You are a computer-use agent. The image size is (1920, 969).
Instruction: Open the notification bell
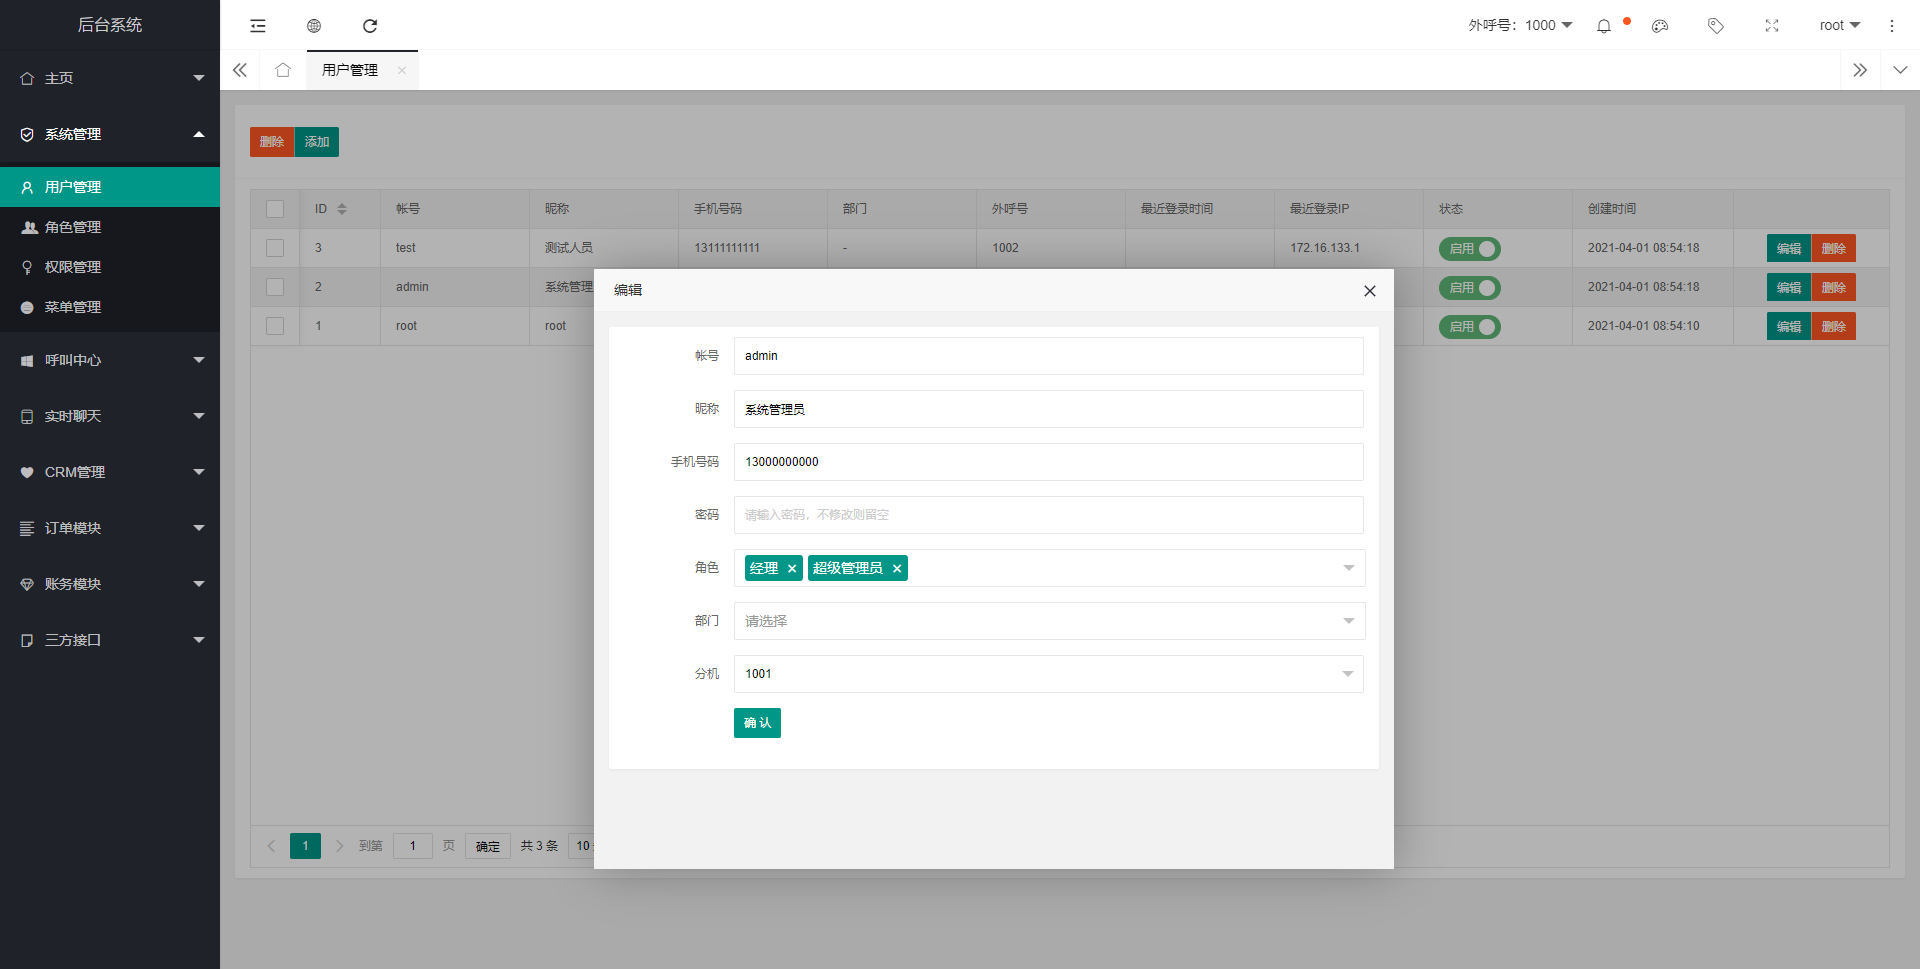click(1604, 26)
